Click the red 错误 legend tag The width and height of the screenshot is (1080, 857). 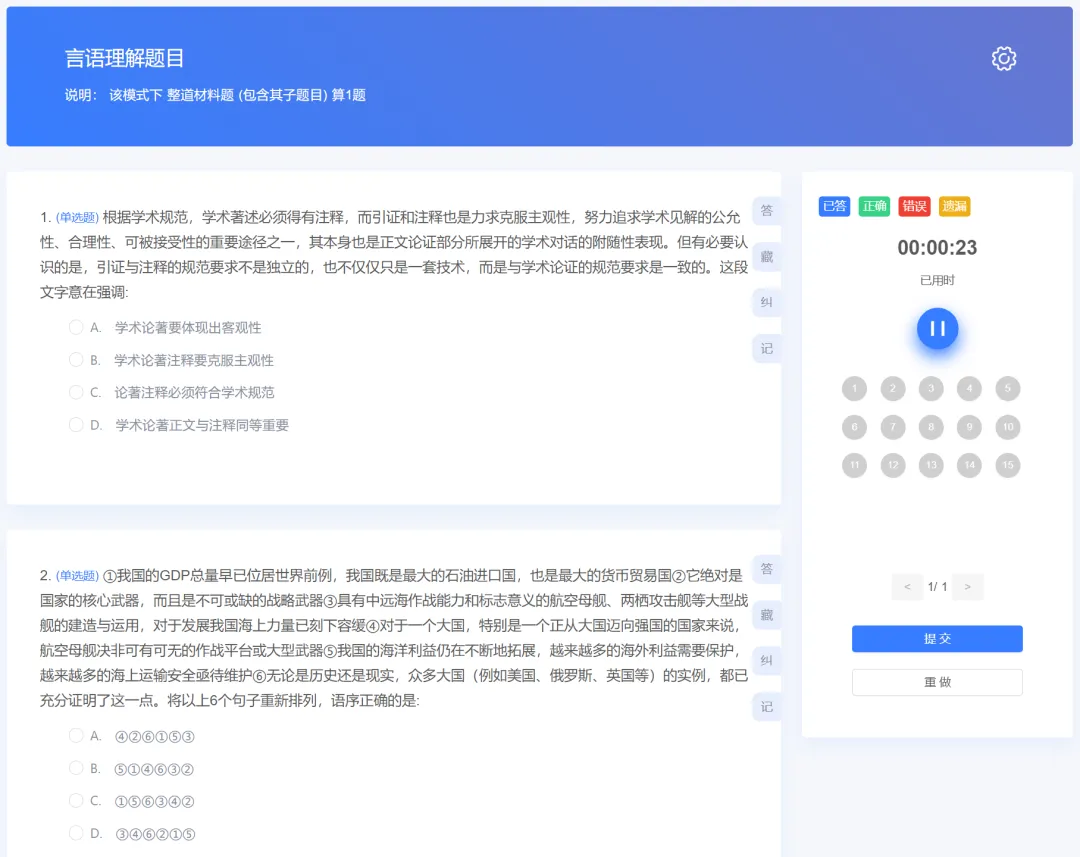coord(914,206)
